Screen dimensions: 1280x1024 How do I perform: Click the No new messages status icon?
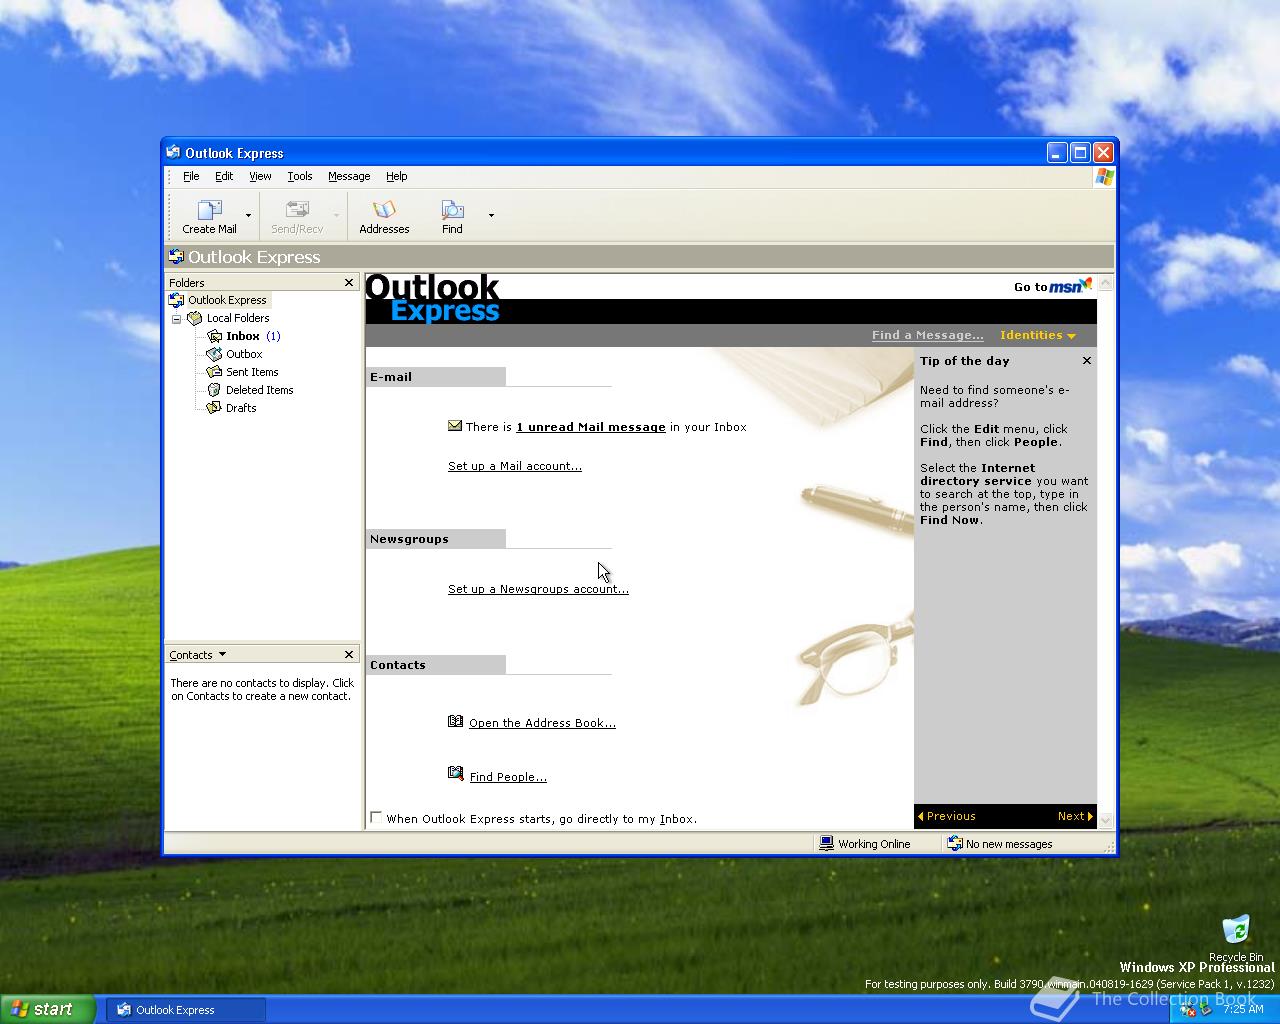pyautogui.click(x=955, y=844)
